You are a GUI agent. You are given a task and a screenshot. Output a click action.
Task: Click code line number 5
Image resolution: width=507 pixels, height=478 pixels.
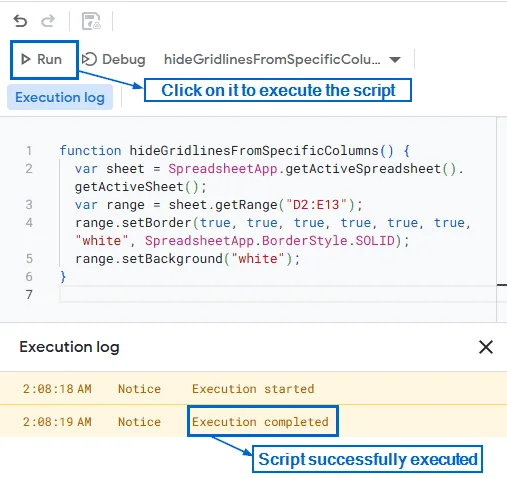point(29,259)
